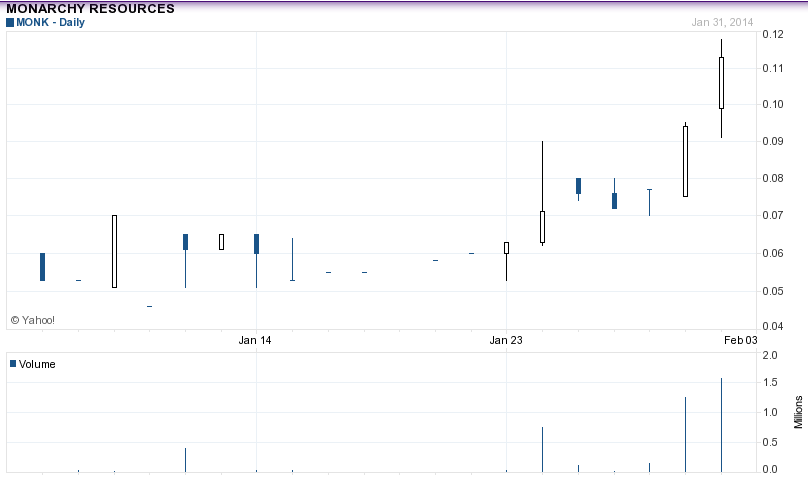
Task: Click the 0.12 price axis label
Action: click(x=773, y=35)
